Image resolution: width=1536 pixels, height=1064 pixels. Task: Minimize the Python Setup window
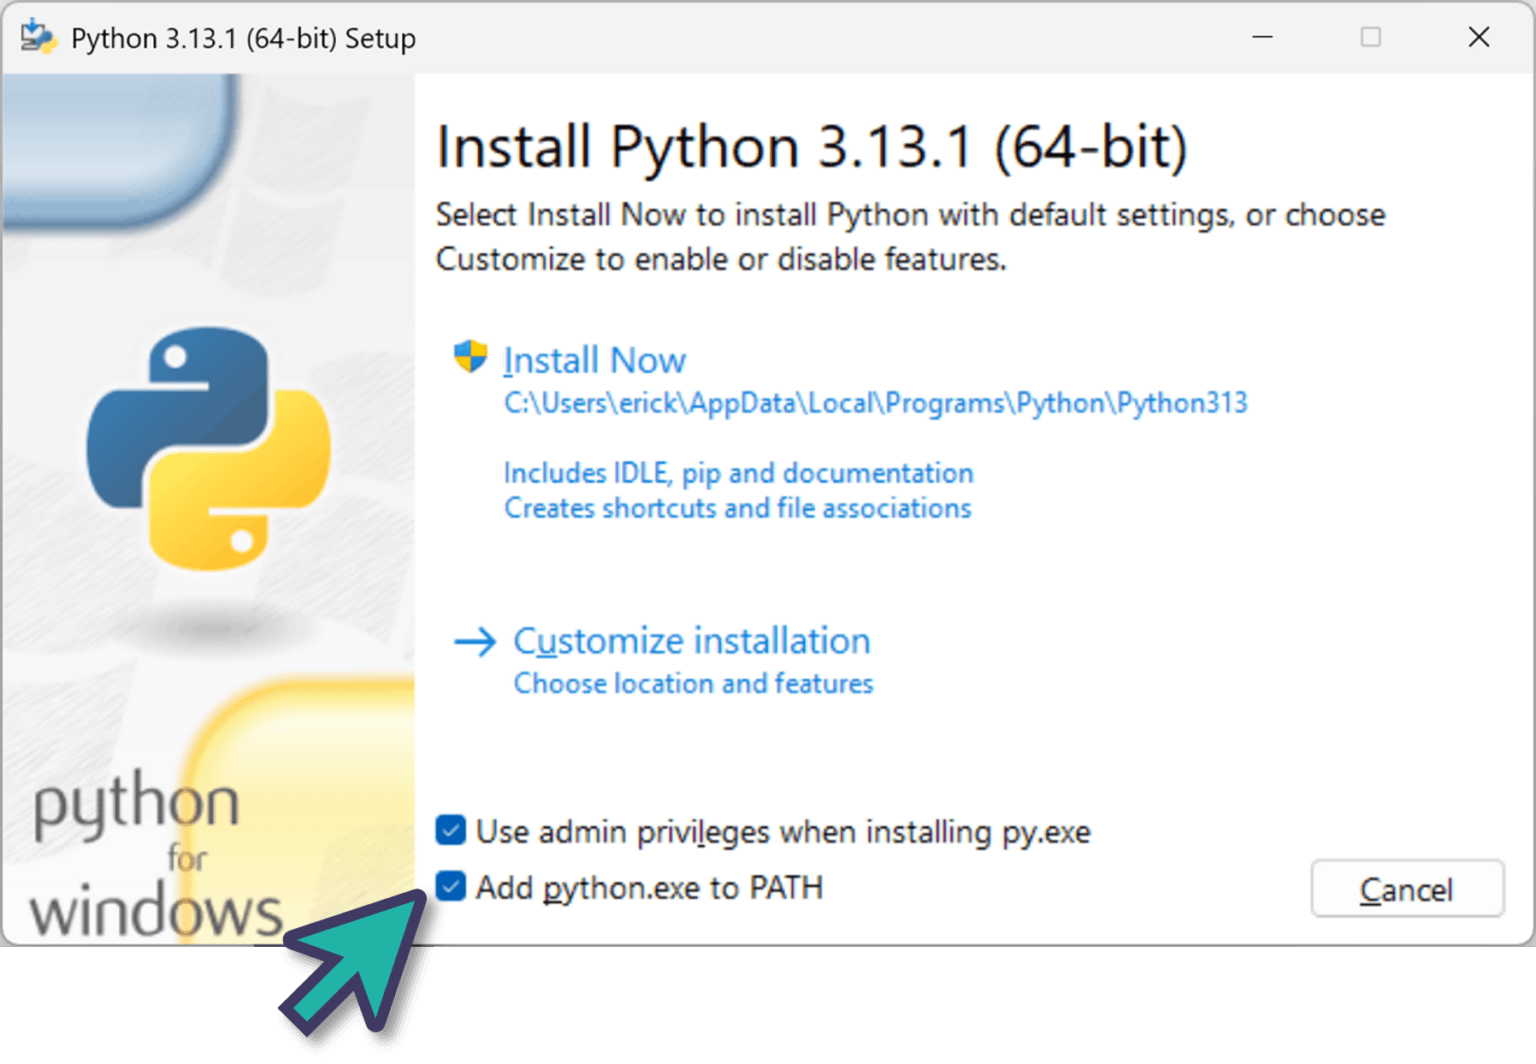1263,37
